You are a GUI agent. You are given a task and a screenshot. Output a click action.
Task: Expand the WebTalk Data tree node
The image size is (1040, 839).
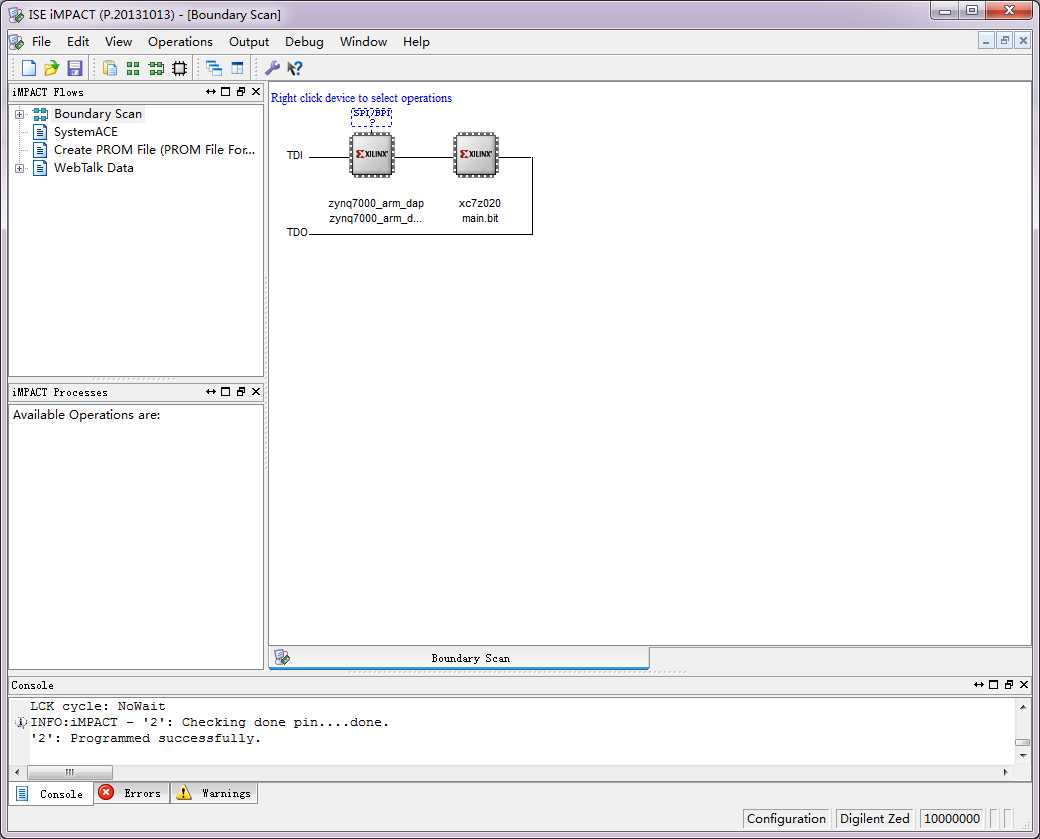[20, 168]
